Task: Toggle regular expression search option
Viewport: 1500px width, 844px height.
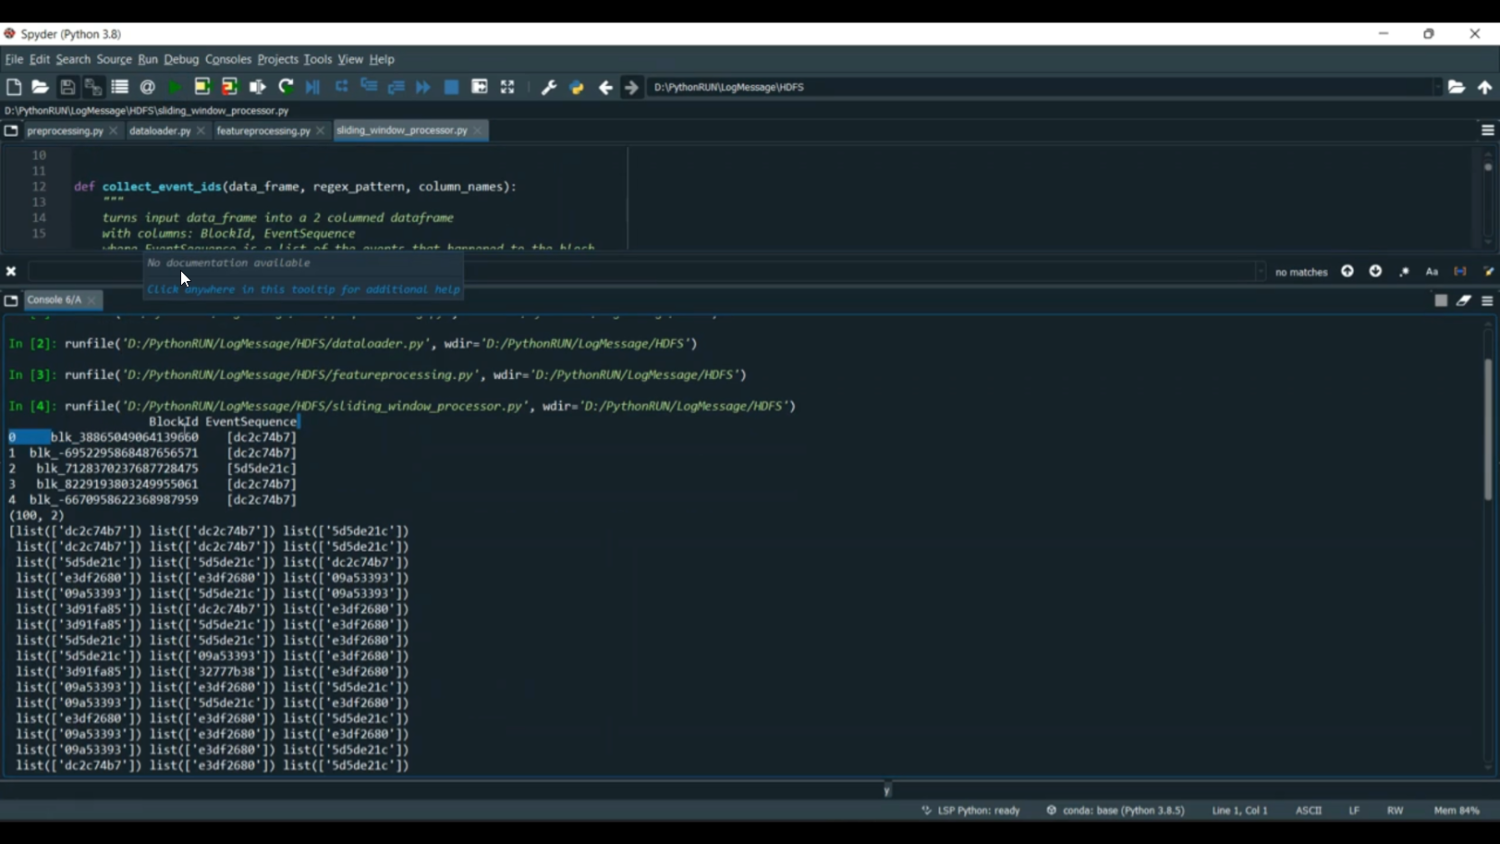Action: pos(1404,272)
